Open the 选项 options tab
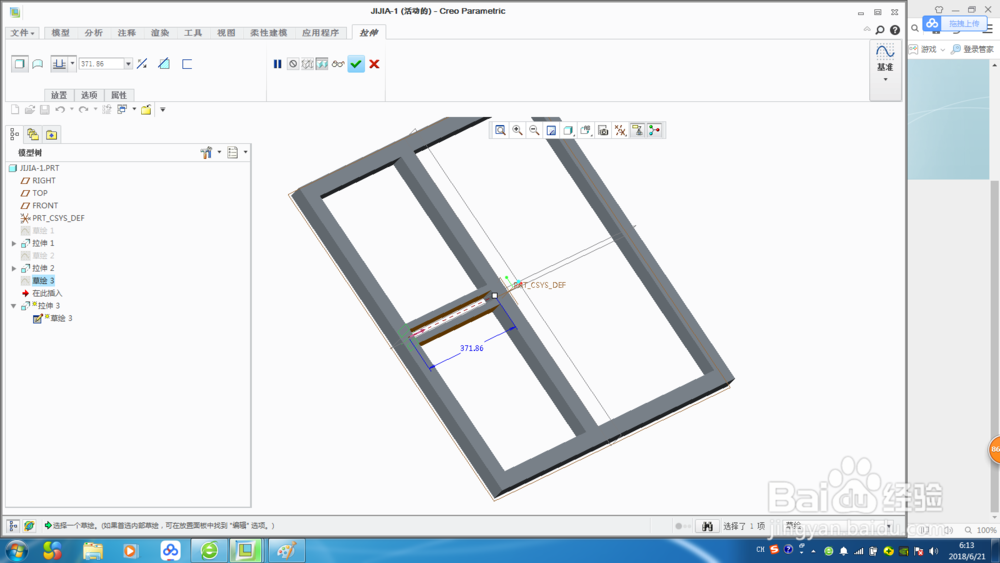Screen dimensions: 1000x563 [x=89, y=95]
